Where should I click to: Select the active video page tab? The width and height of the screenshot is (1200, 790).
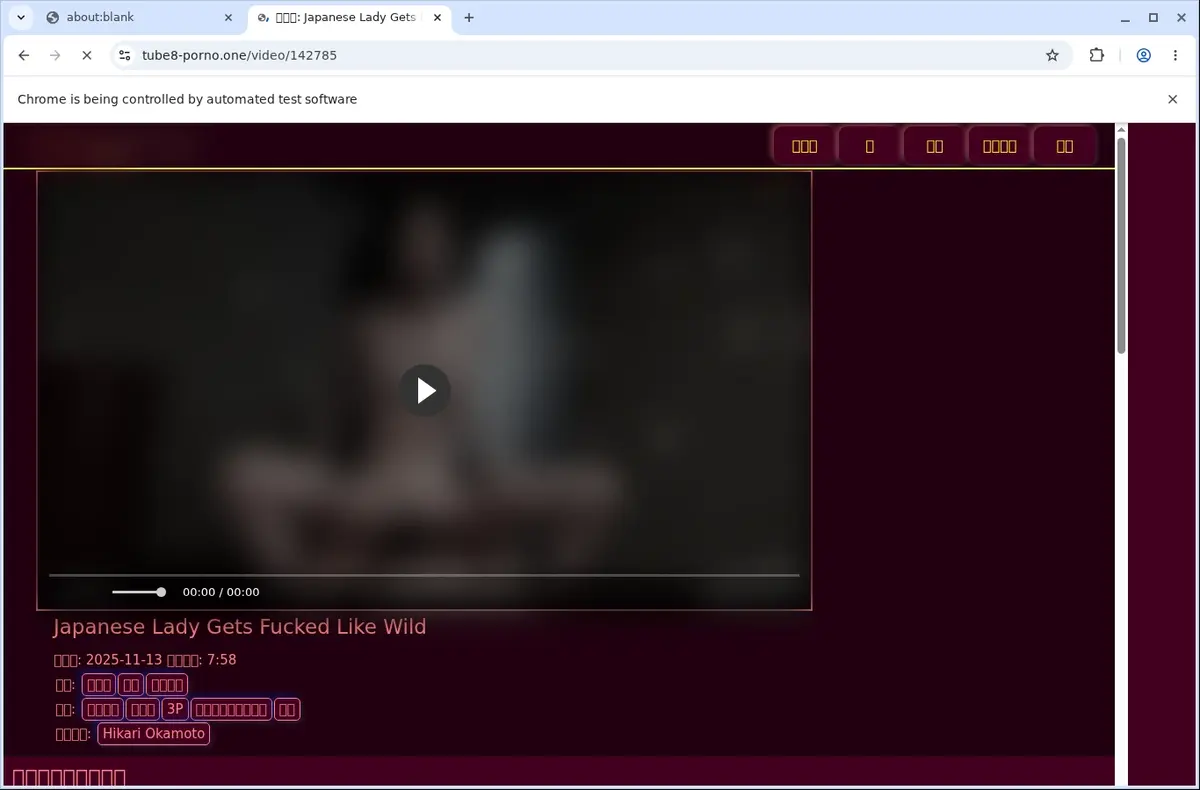[348, 17]
